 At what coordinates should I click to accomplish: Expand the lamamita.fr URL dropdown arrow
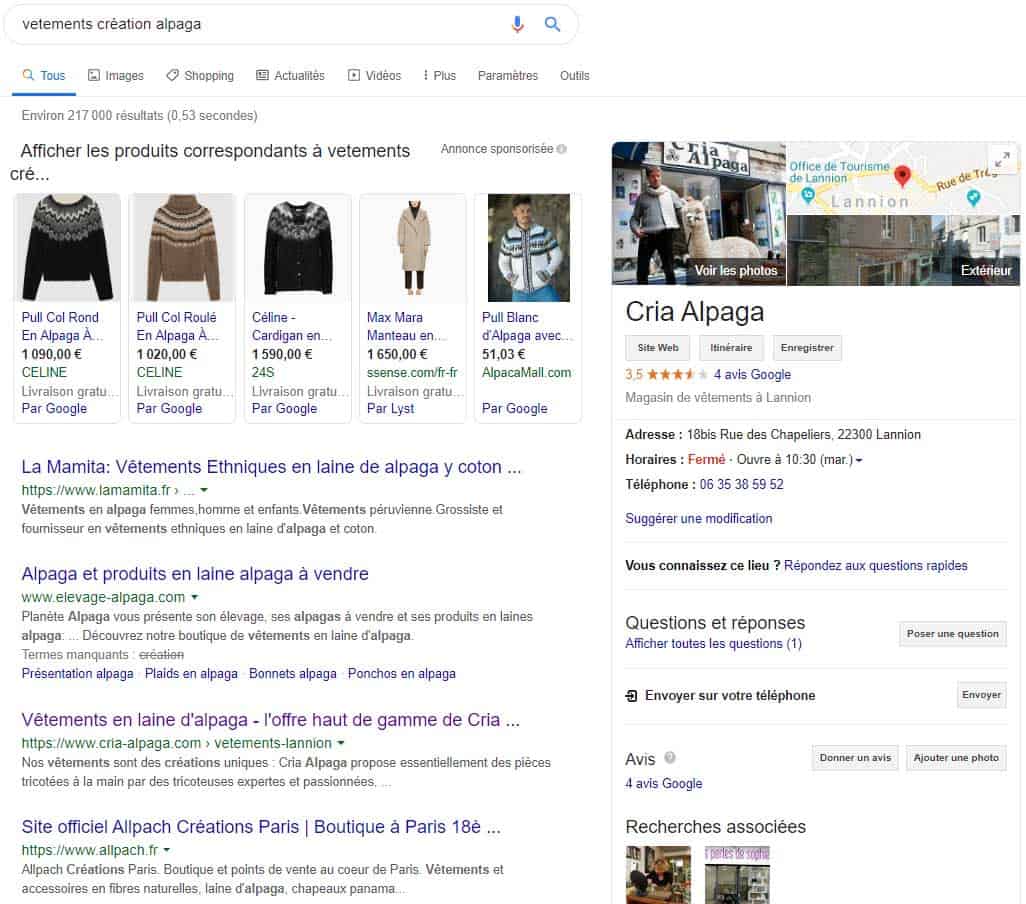pos(204,490)
